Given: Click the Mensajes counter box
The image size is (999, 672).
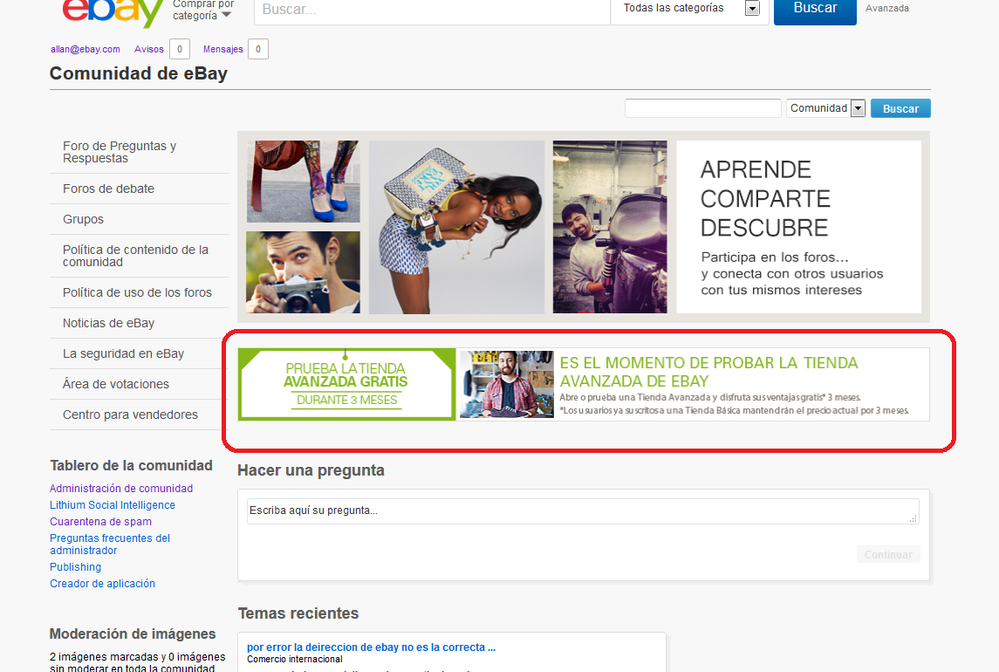Looking at the screenshot, I should point(258,49).
